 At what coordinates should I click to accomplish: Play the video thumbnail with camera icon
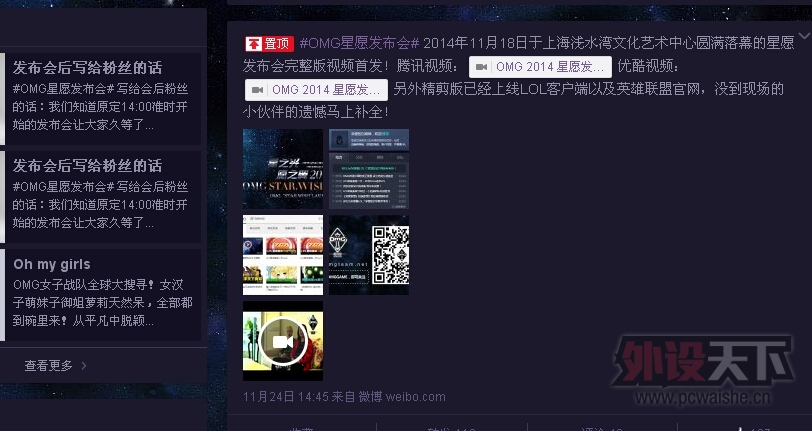tap(283, 341)
